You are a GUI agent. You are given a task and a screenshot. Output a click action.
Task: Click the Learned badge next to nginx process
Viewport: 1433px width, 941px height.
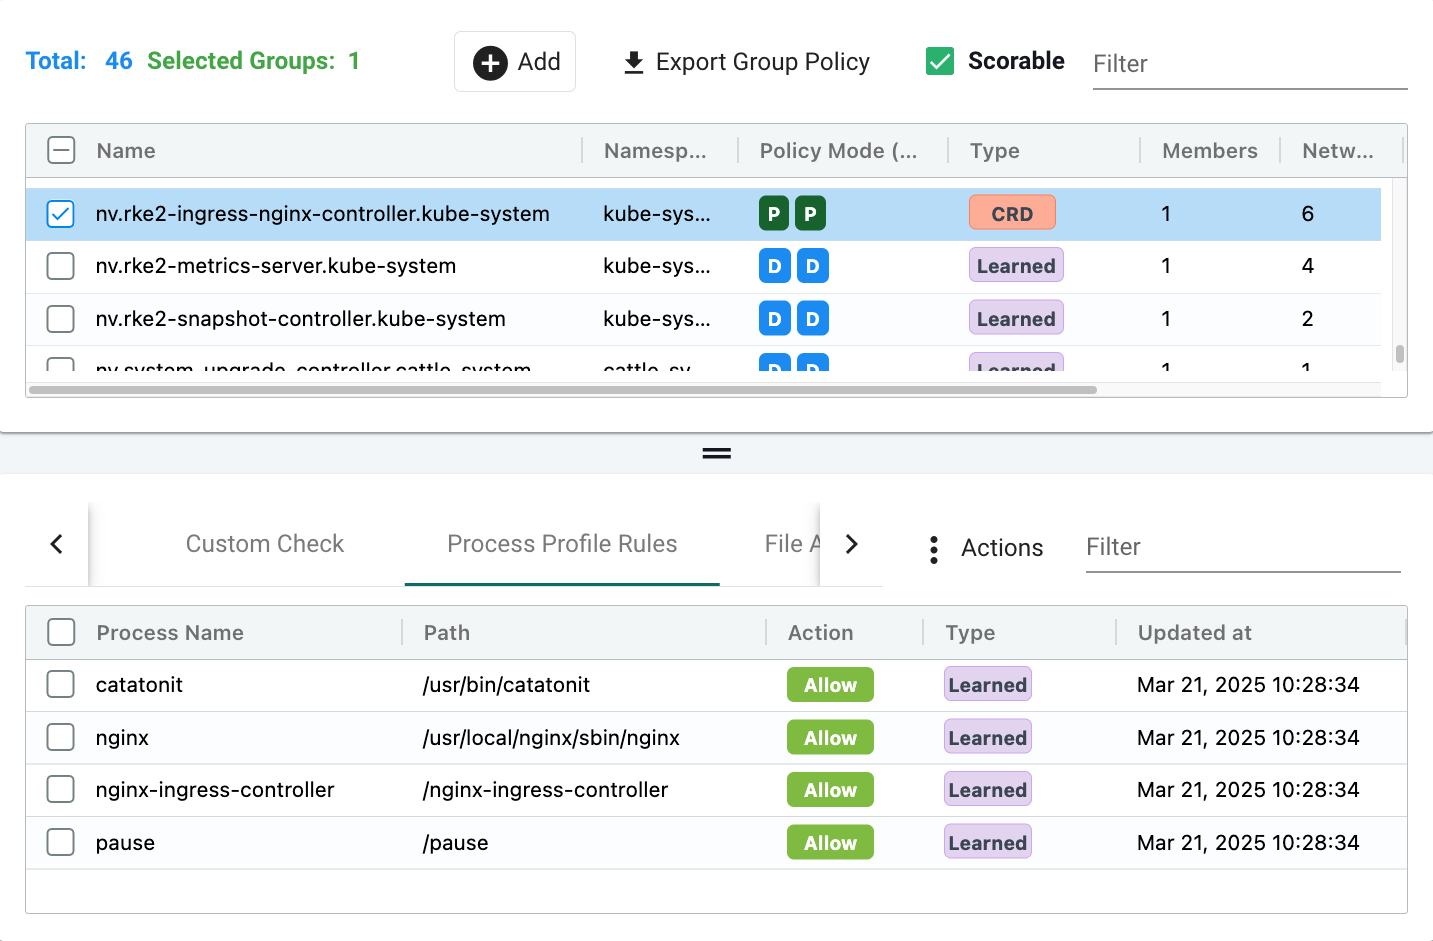[x=987, y=737]
